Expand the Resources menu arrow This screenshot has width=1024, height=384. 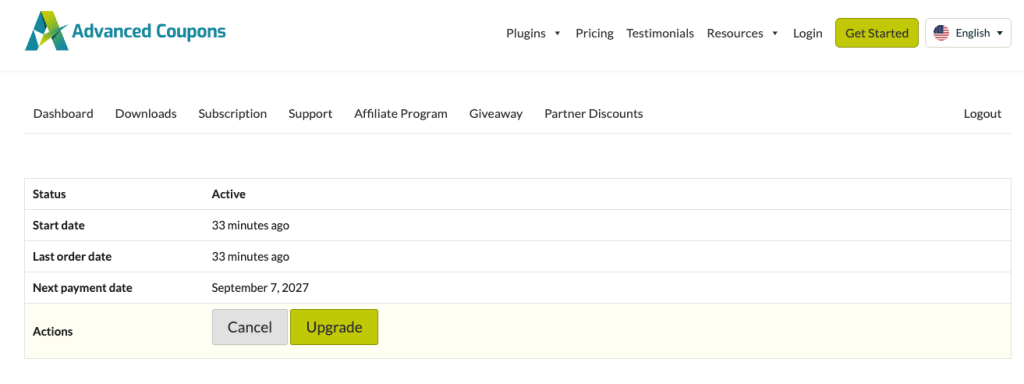point(775,33)
